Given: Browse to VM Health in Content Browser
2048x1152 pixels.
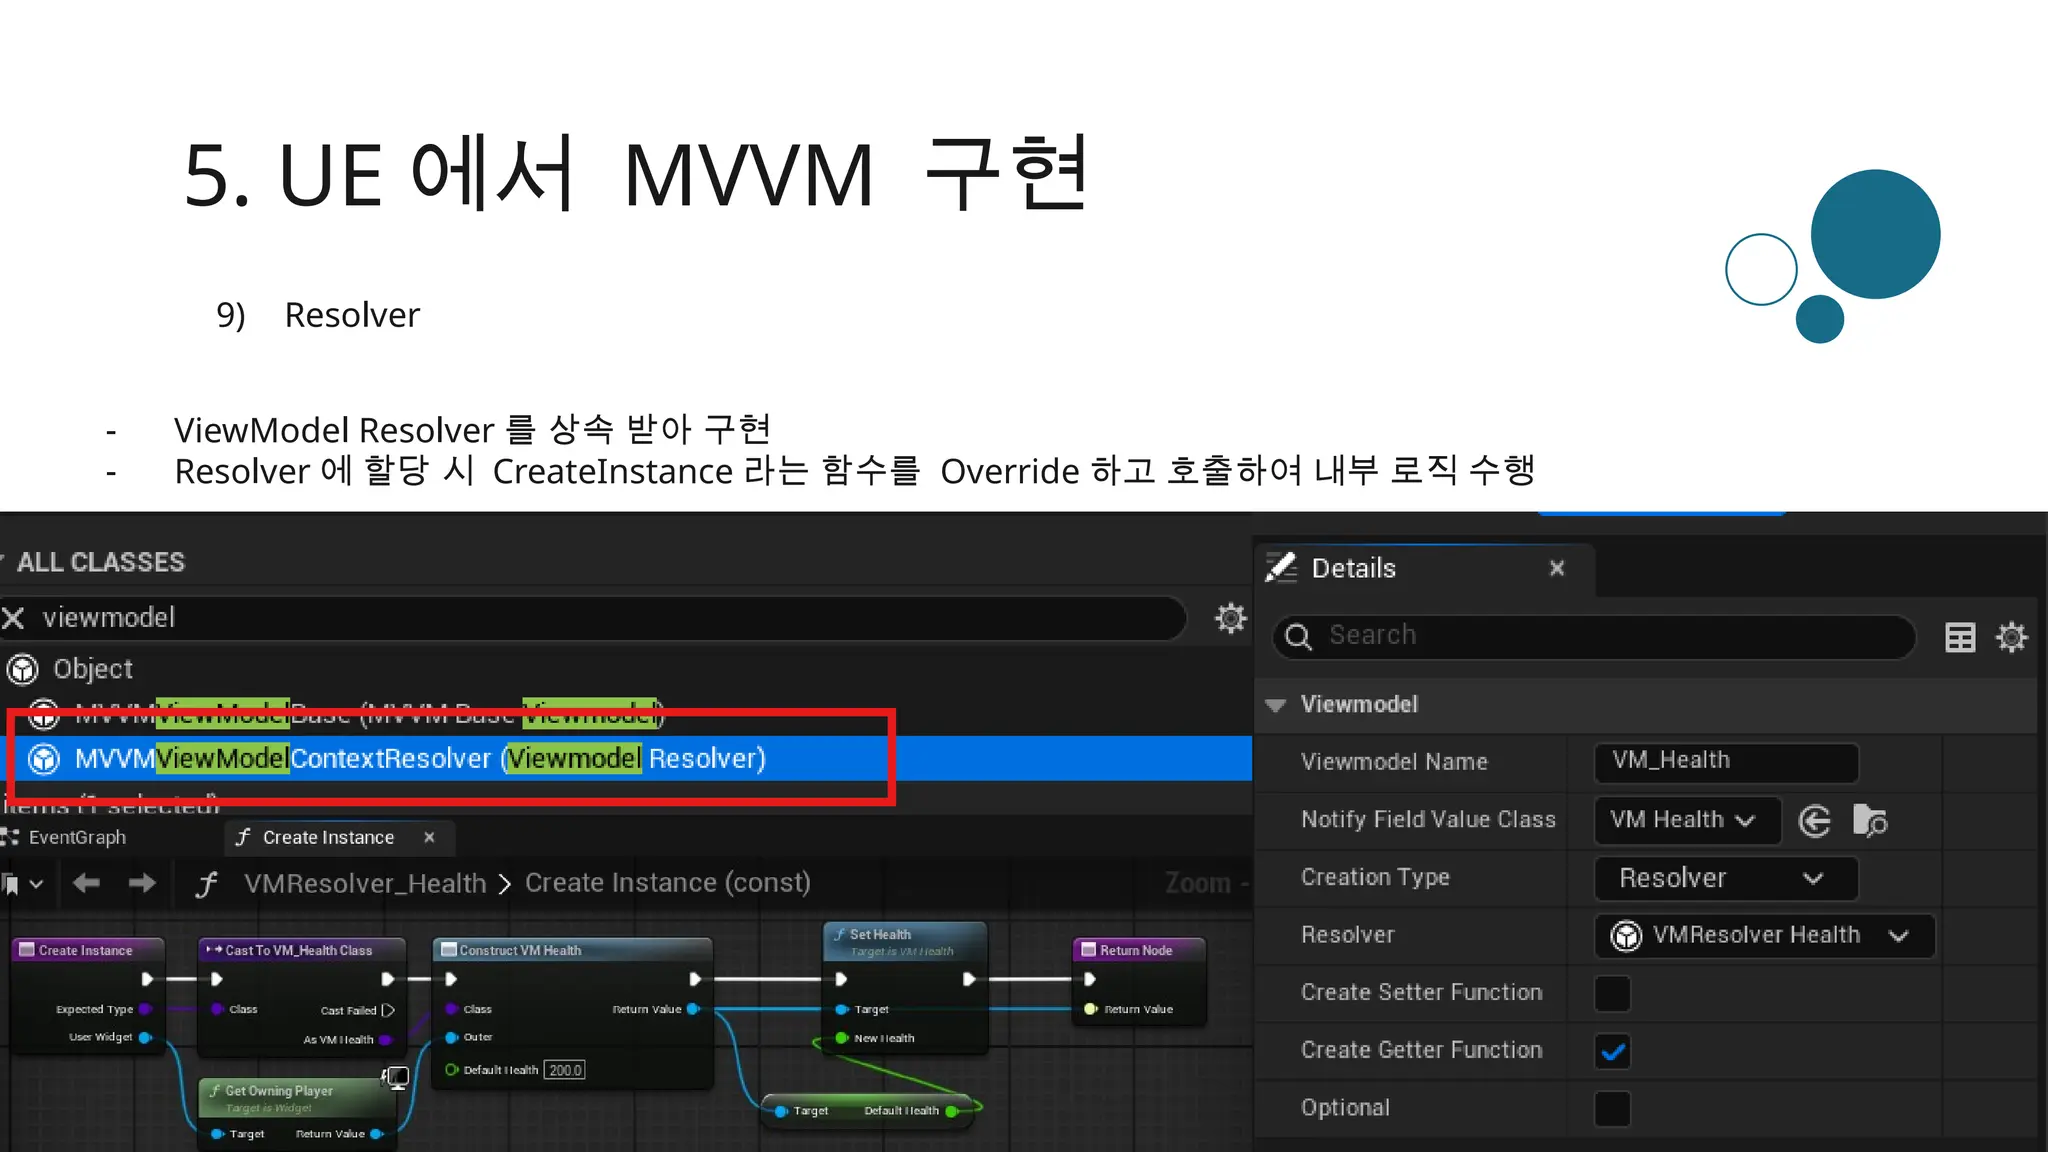Looking at the screenshot, I should click(x=1870, y=821).
